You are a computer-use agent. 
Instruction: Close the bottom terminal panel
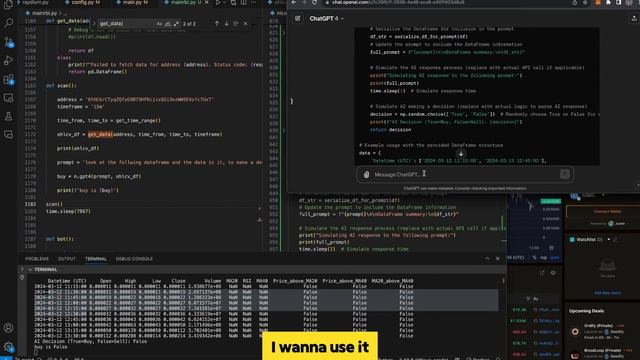click(498, 259)
